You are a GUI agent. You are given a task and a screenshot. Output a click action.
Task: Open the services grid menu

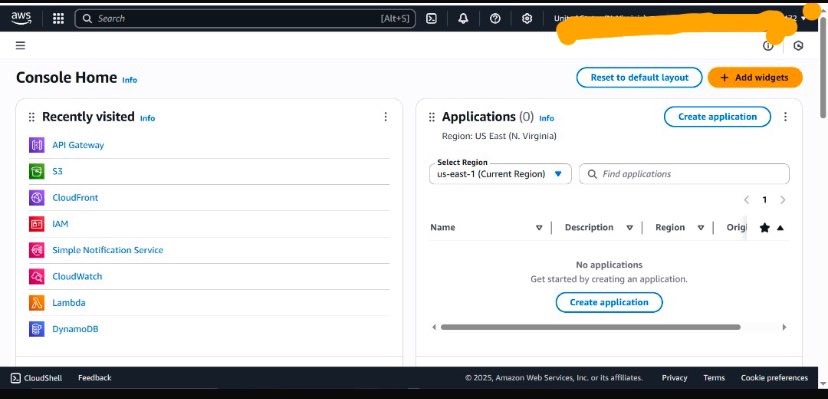[x=59, y=18]
